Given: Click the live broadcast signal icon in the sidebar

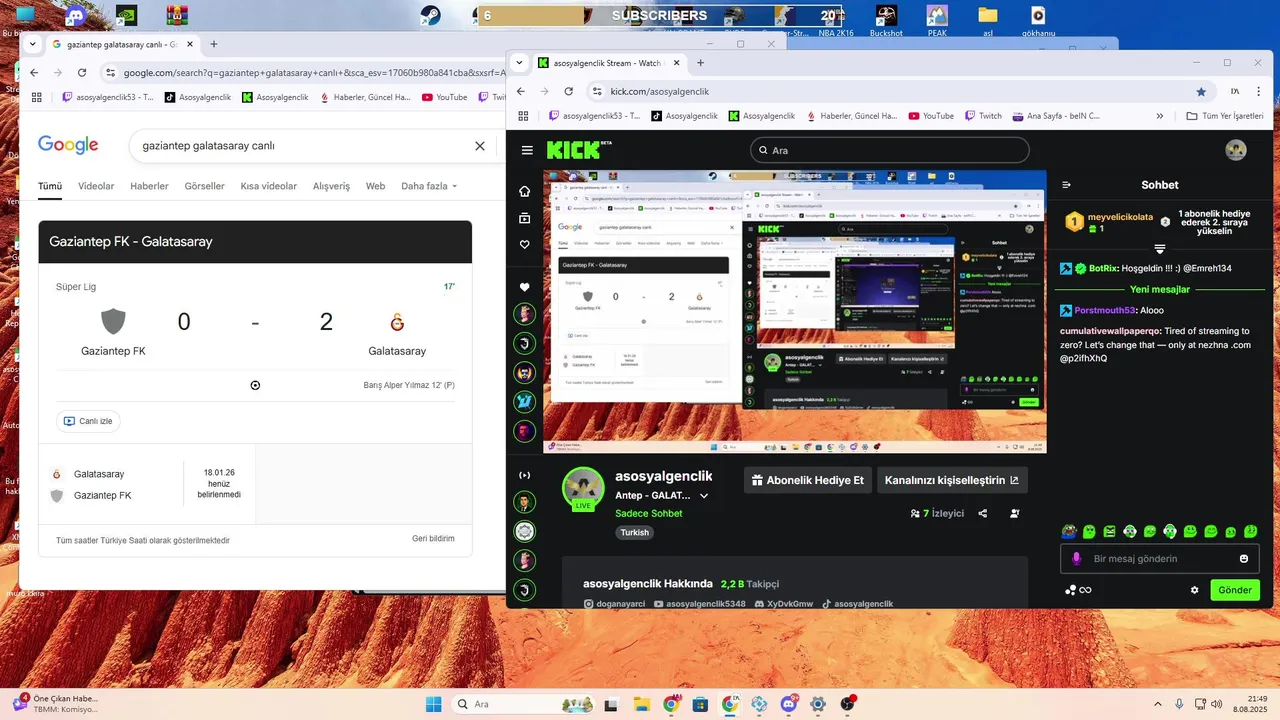Looking at the screenshot, I should coord(524,475).
